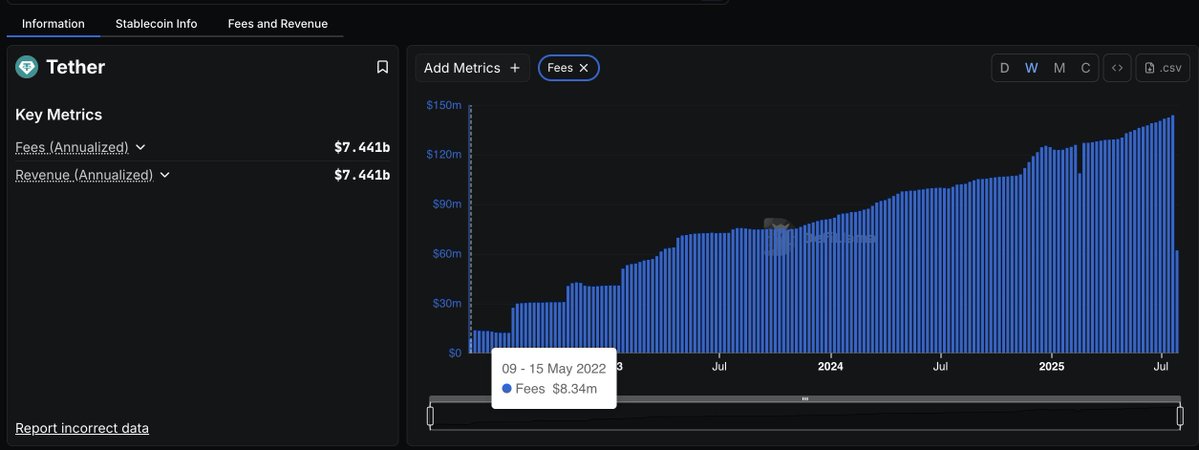1199x450 pixels.
Task: Click the plus icon in Add Metrics
Action: tap(515, 68)
